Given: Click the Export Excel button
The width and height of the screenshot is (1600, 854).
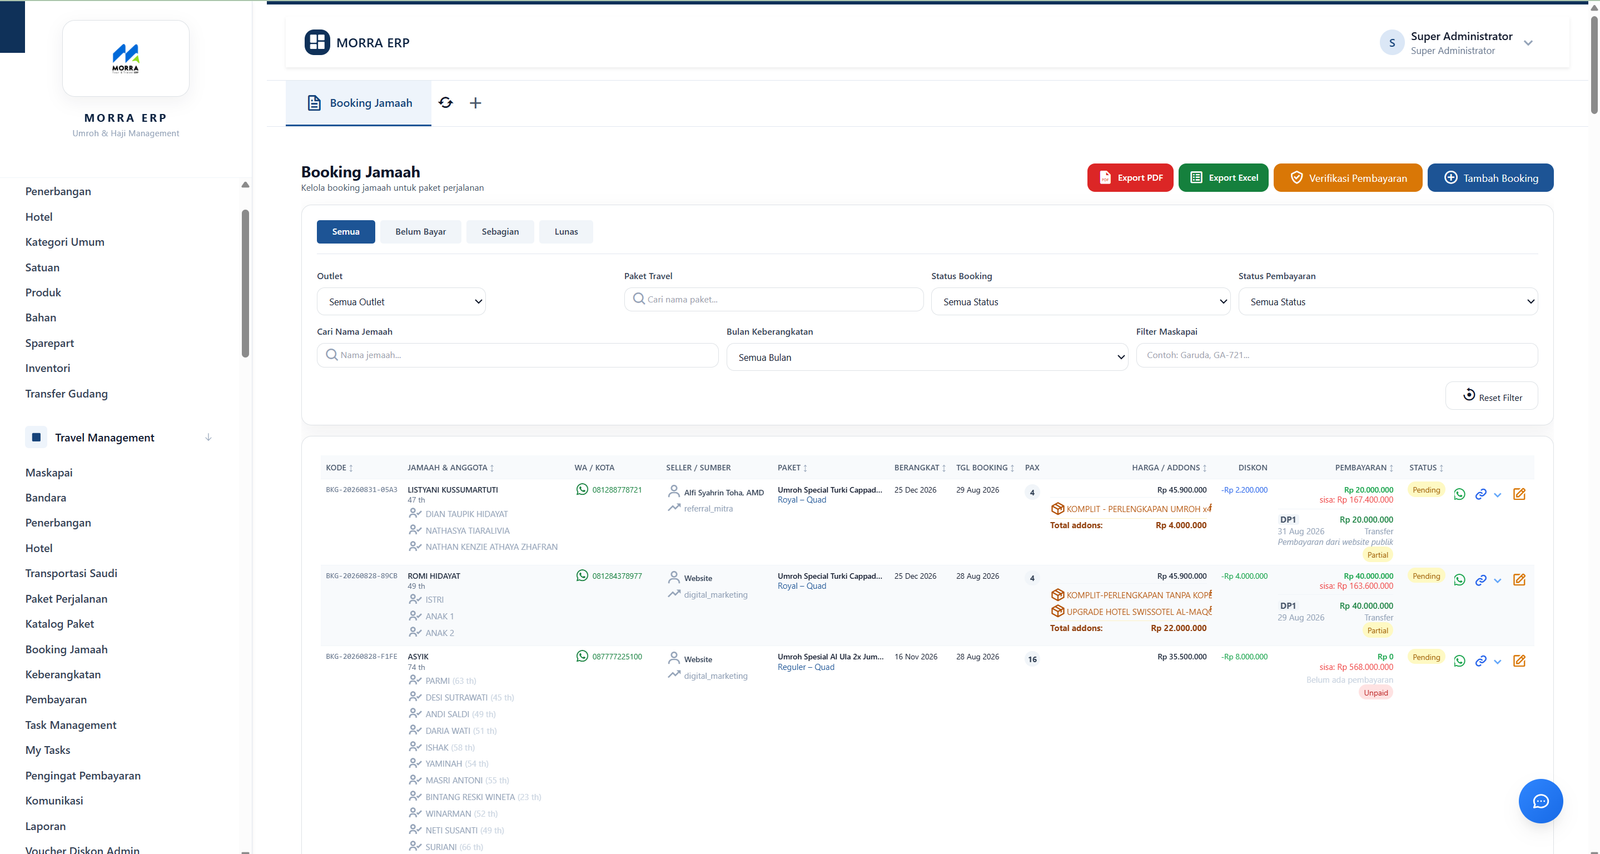Looking at the screenshot, I should [1224, 178].
